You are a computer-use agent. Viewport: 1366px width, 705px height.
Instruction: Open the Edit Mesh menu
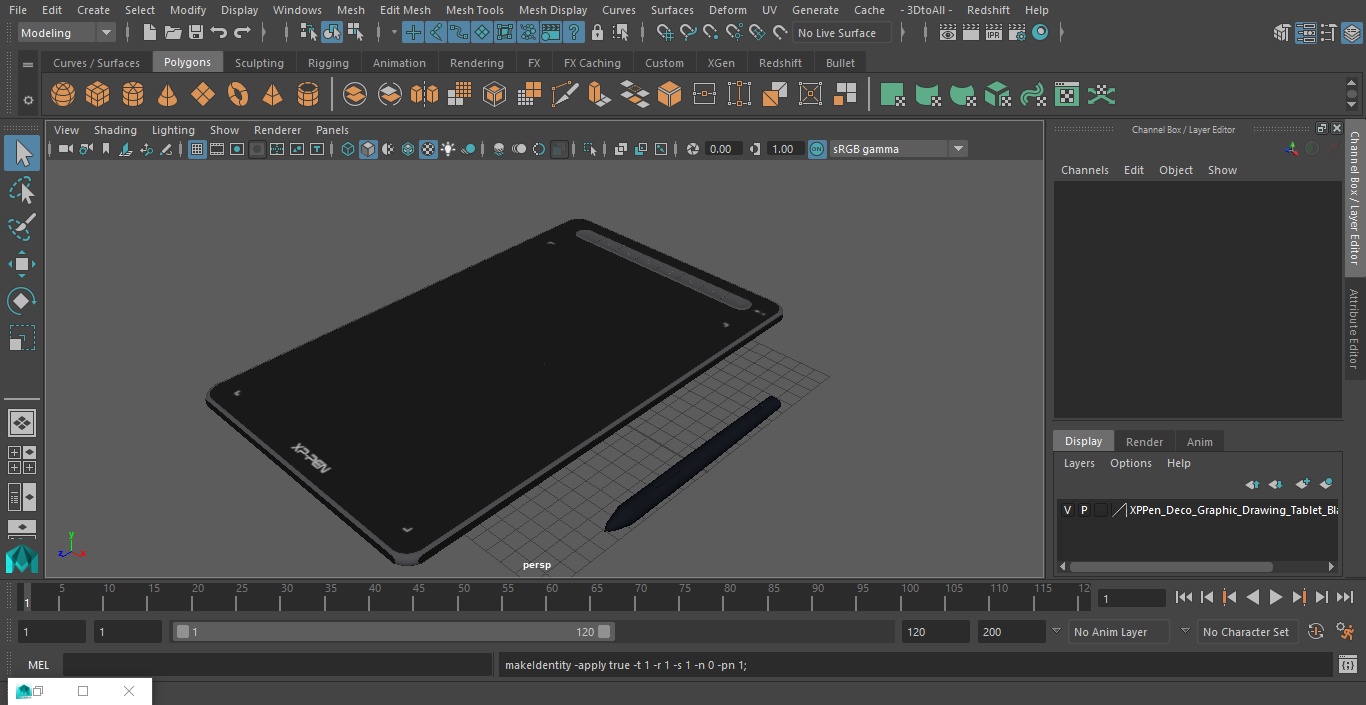click(405, 10)
